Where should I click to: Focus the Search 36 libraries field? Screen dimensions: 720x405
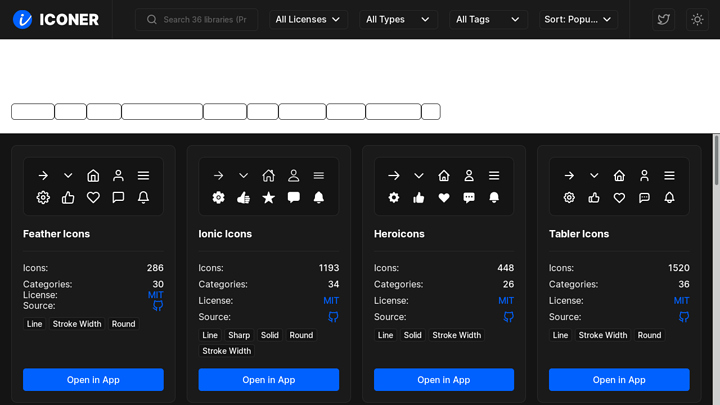[x=197, y=19]
